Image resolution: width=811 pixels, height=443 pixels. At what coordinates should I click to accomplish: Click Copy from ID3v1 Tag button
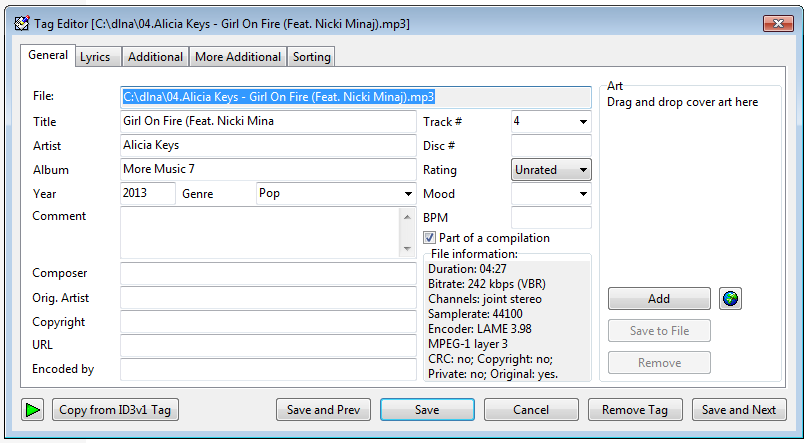click(x=115, y=410)
